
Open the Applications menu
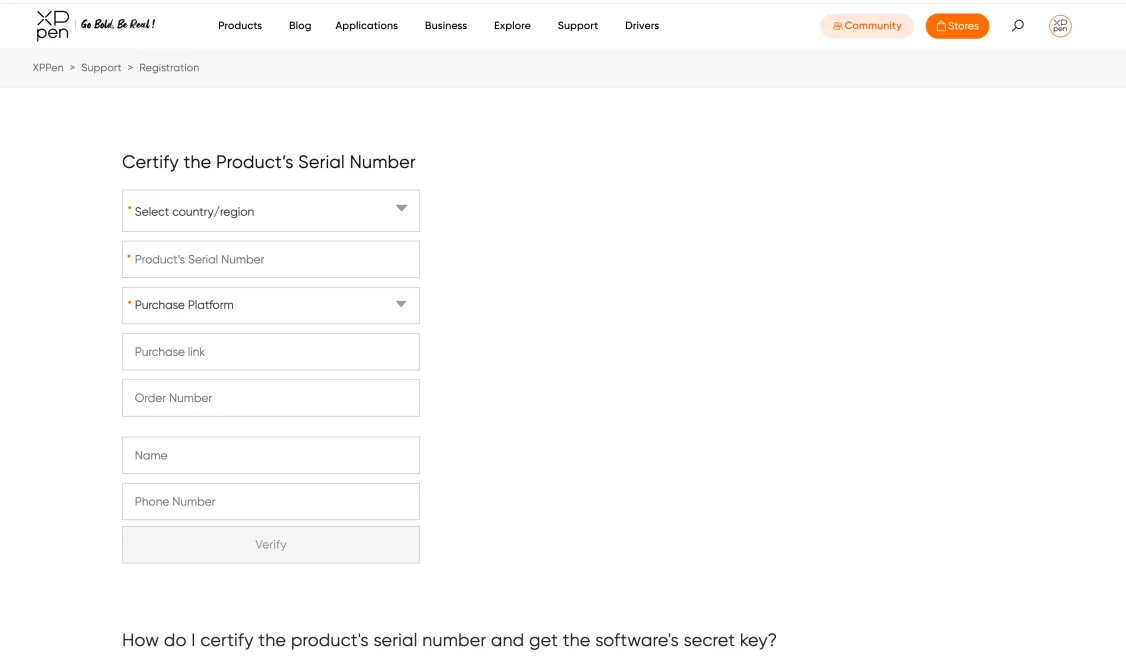tap(366, 26)
